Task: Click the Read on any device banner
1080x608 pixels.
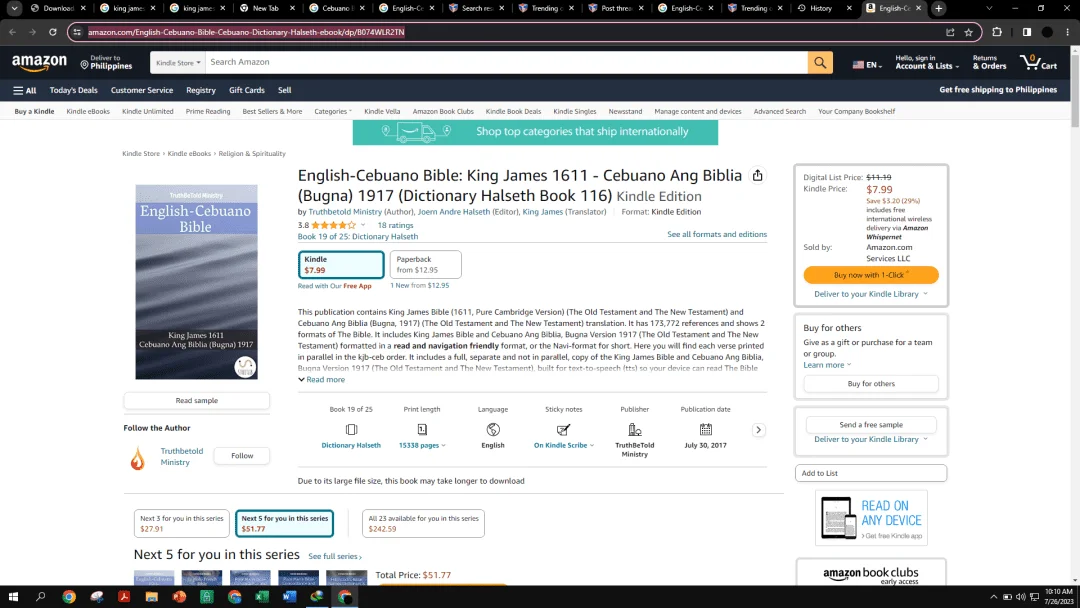Action: [871, 518]
